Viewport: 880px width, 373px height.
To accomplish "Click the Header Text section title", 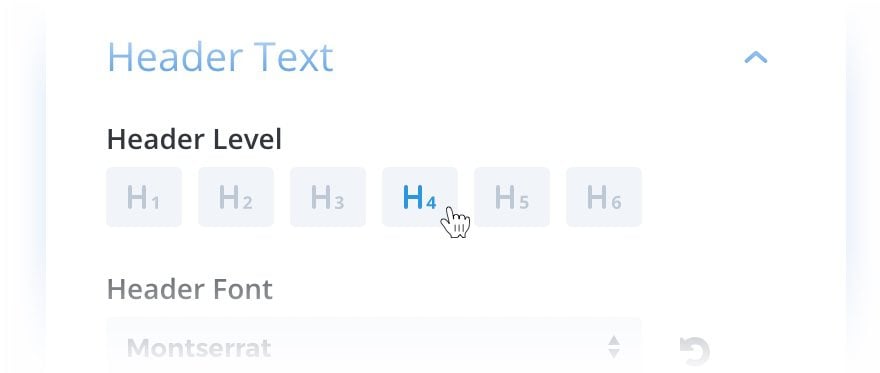I will (220, 57).
